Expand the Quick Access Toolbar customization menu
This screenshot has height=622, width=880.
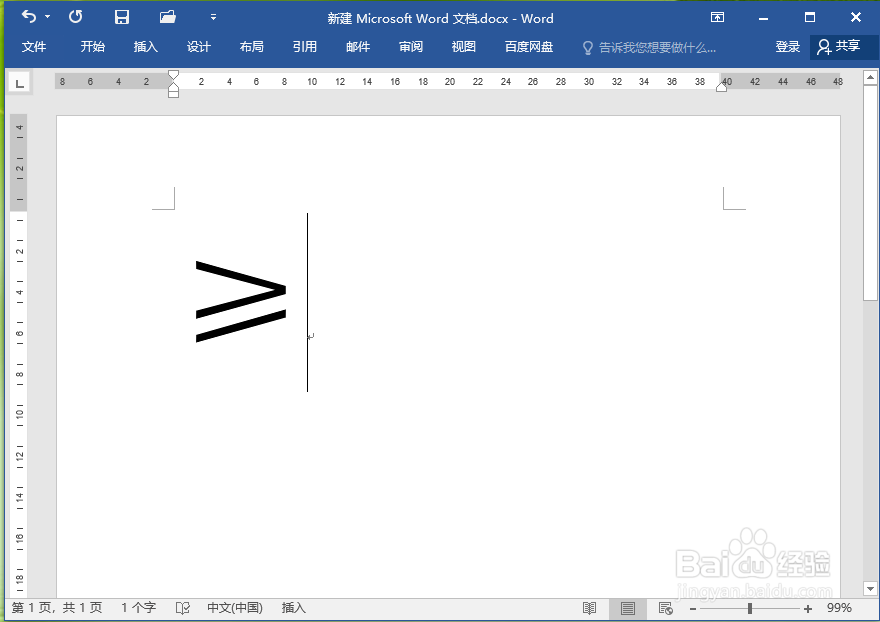tap(212, 17)
